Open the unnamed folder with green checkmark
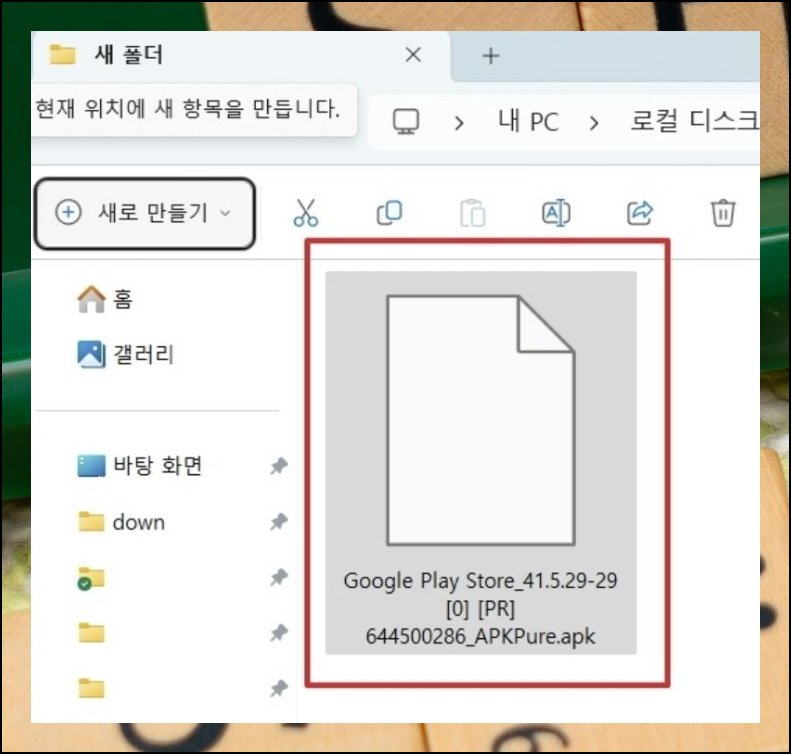 91,578
